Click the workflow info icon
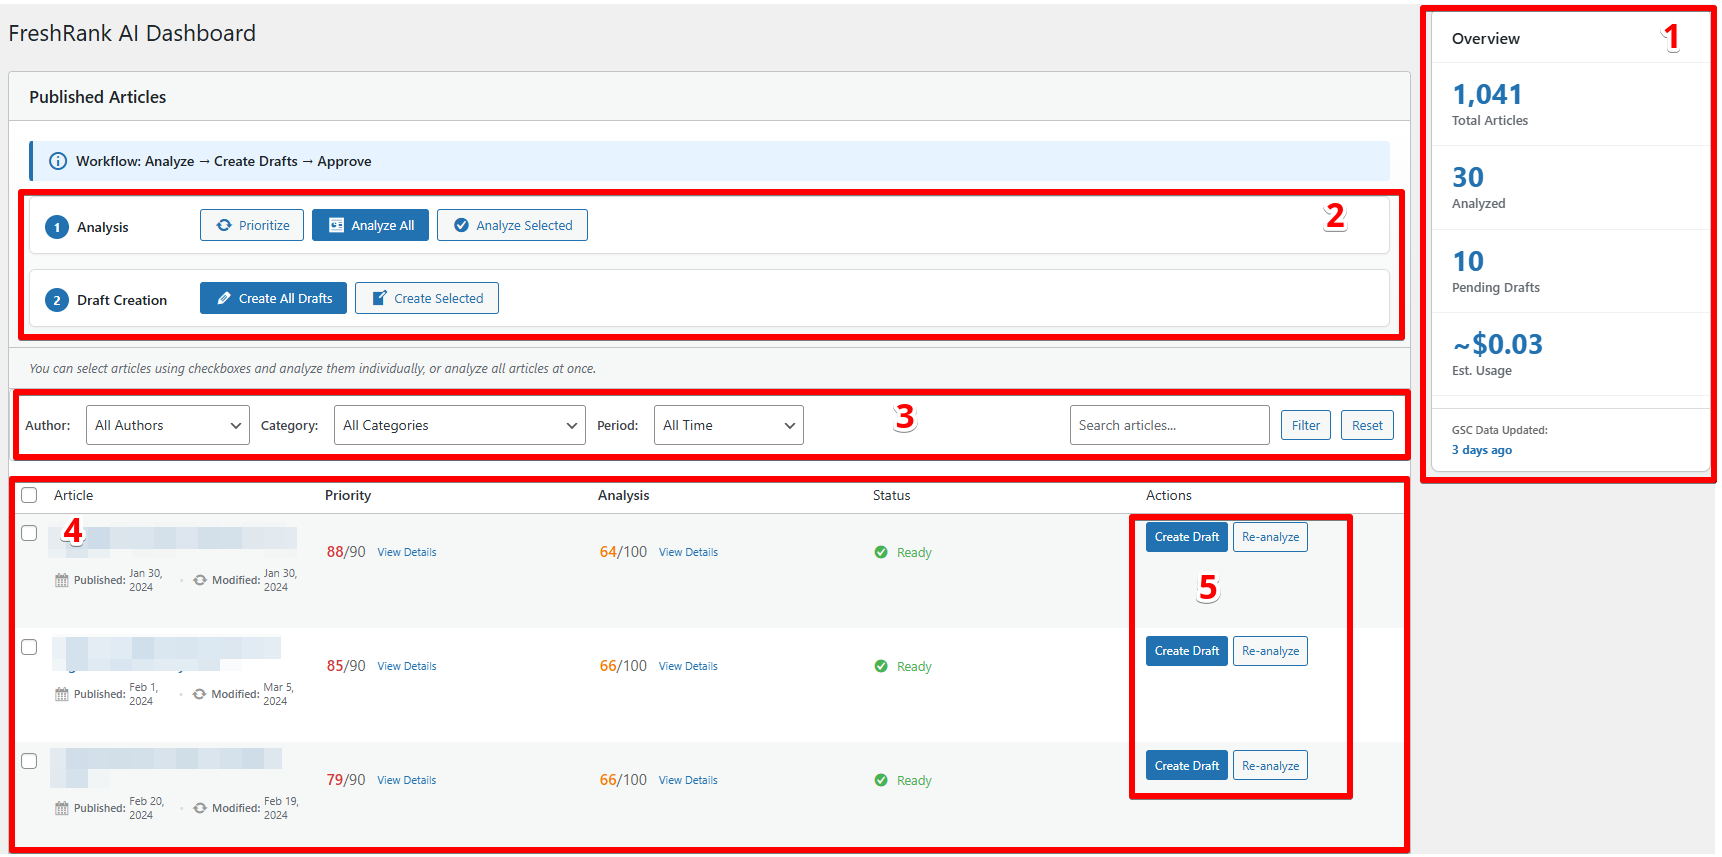 (58, 161)
